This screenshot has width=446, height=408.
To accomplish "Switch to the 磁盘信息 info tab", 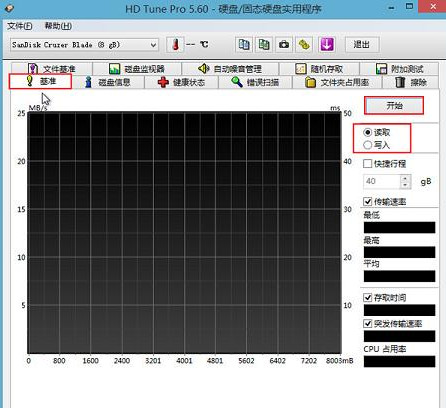I will (x=108, y=82).
